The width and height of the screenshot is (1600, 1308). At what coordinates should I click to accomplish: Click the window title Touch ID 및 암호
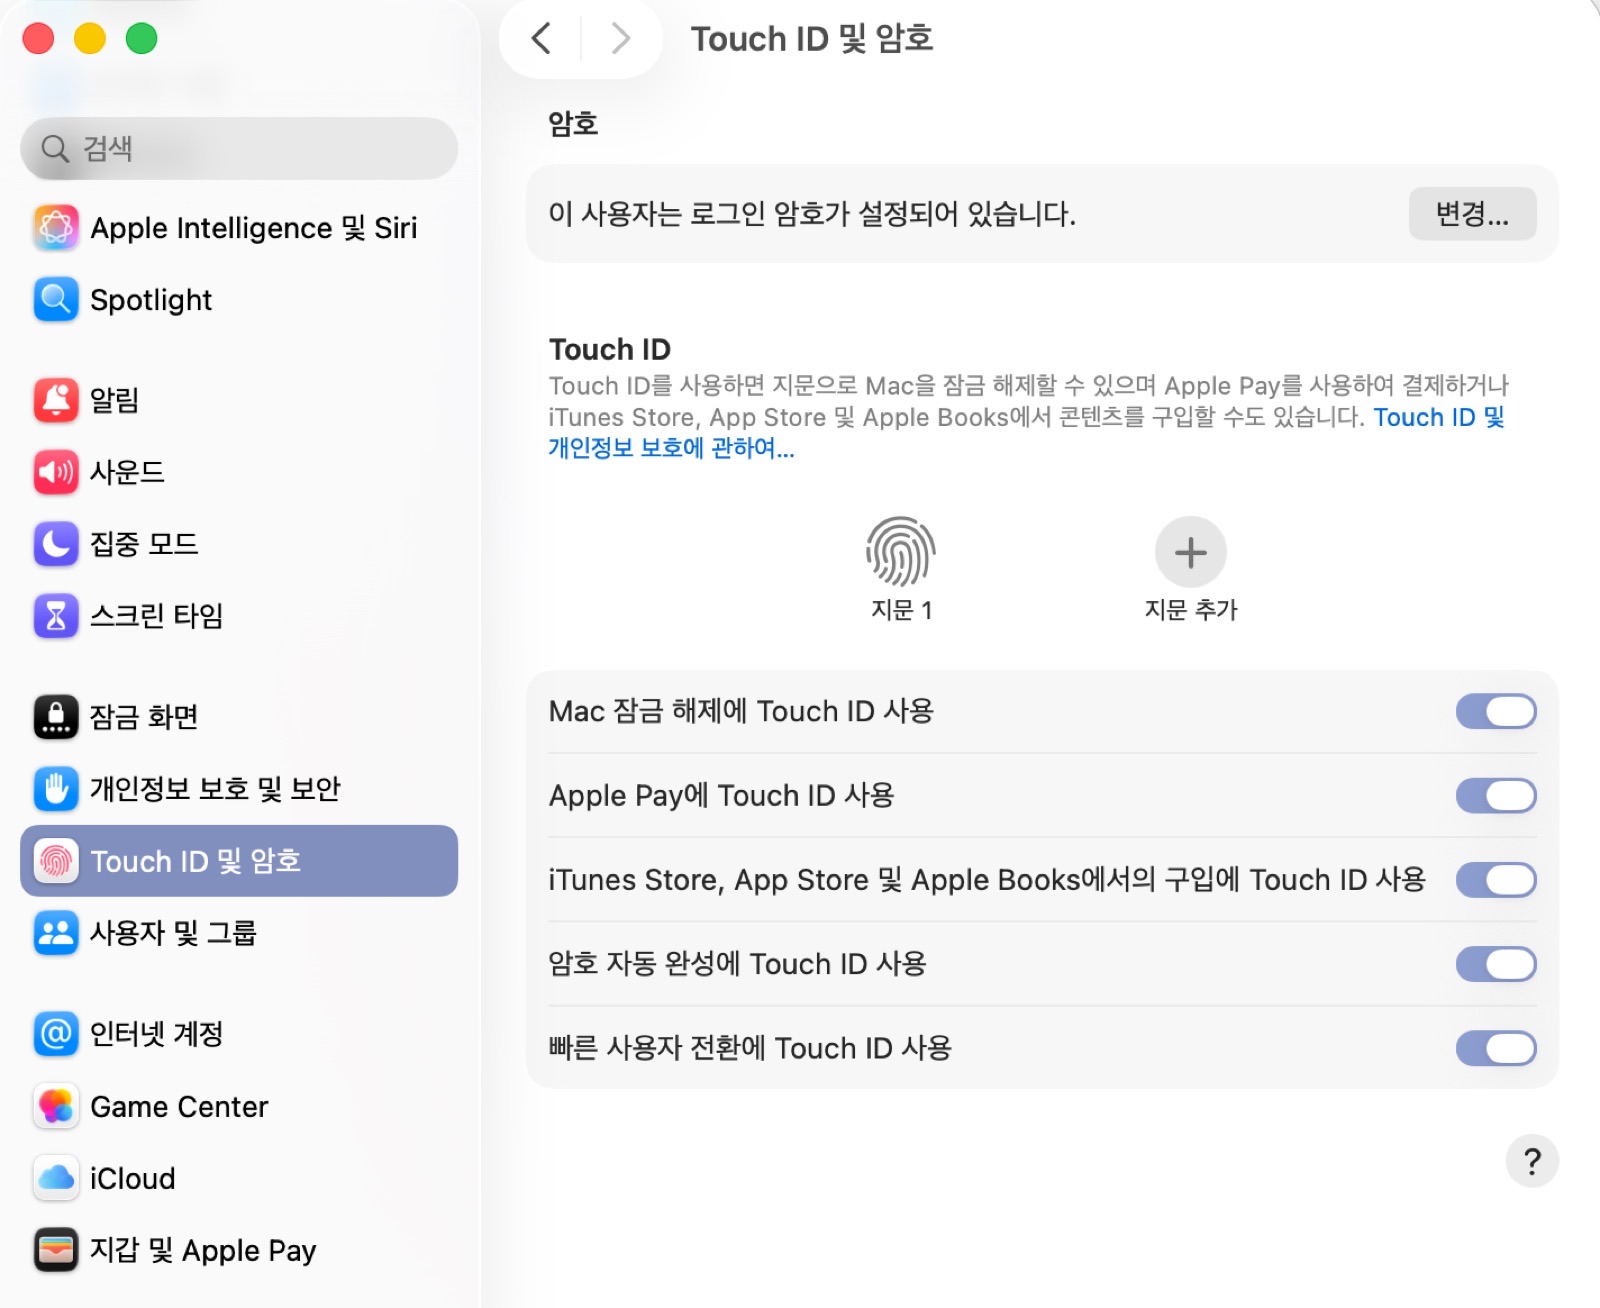(x=812, y=39)
